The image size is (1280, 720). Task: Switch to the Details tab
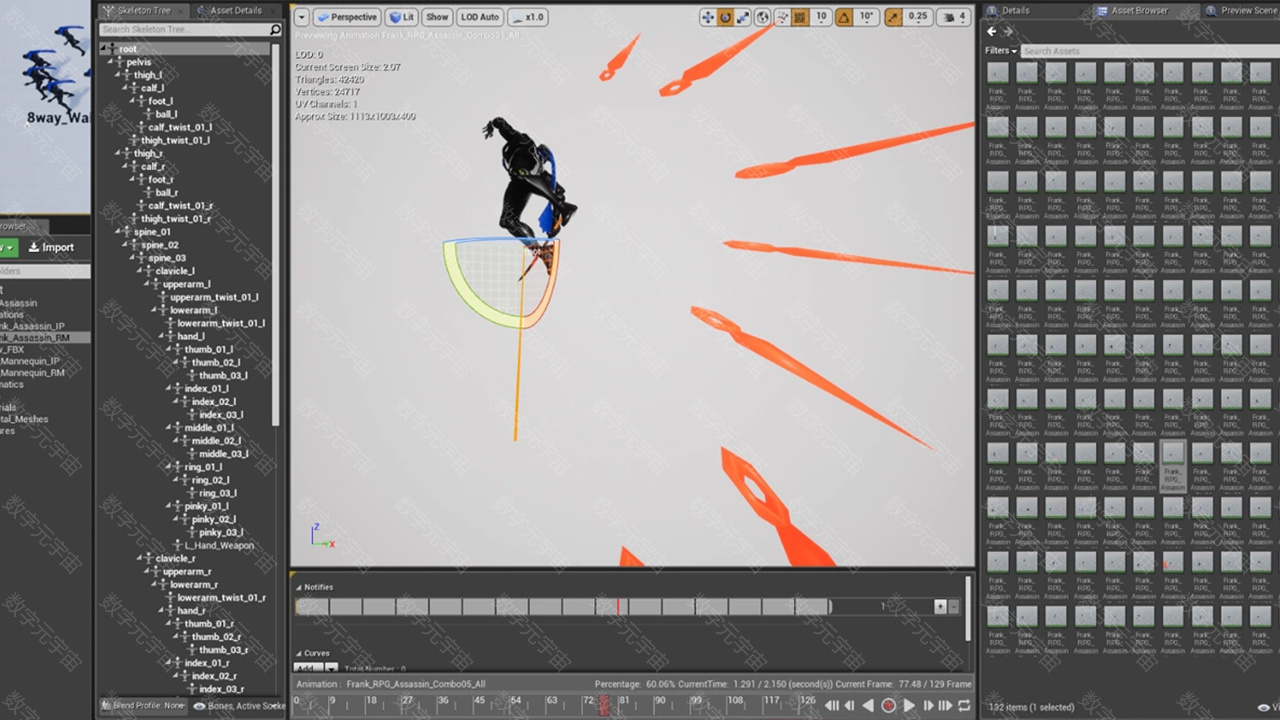coord(1015,10)
